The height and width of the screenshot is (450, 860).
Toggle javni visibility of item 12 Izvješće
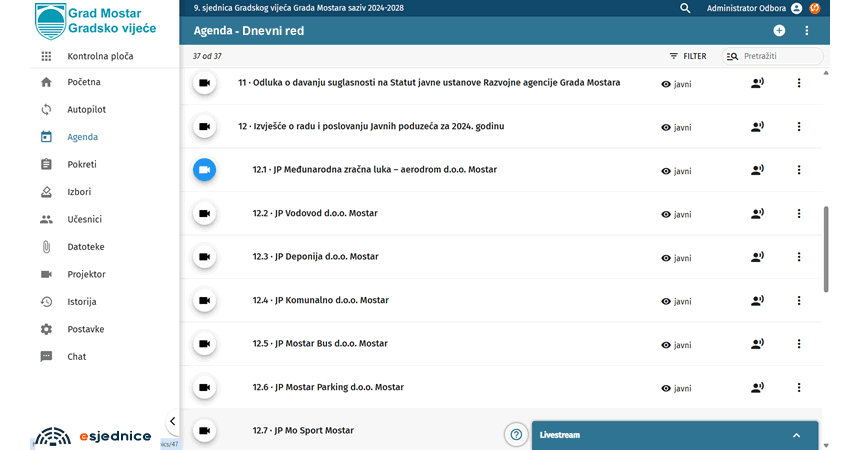(x=676, y=127)
